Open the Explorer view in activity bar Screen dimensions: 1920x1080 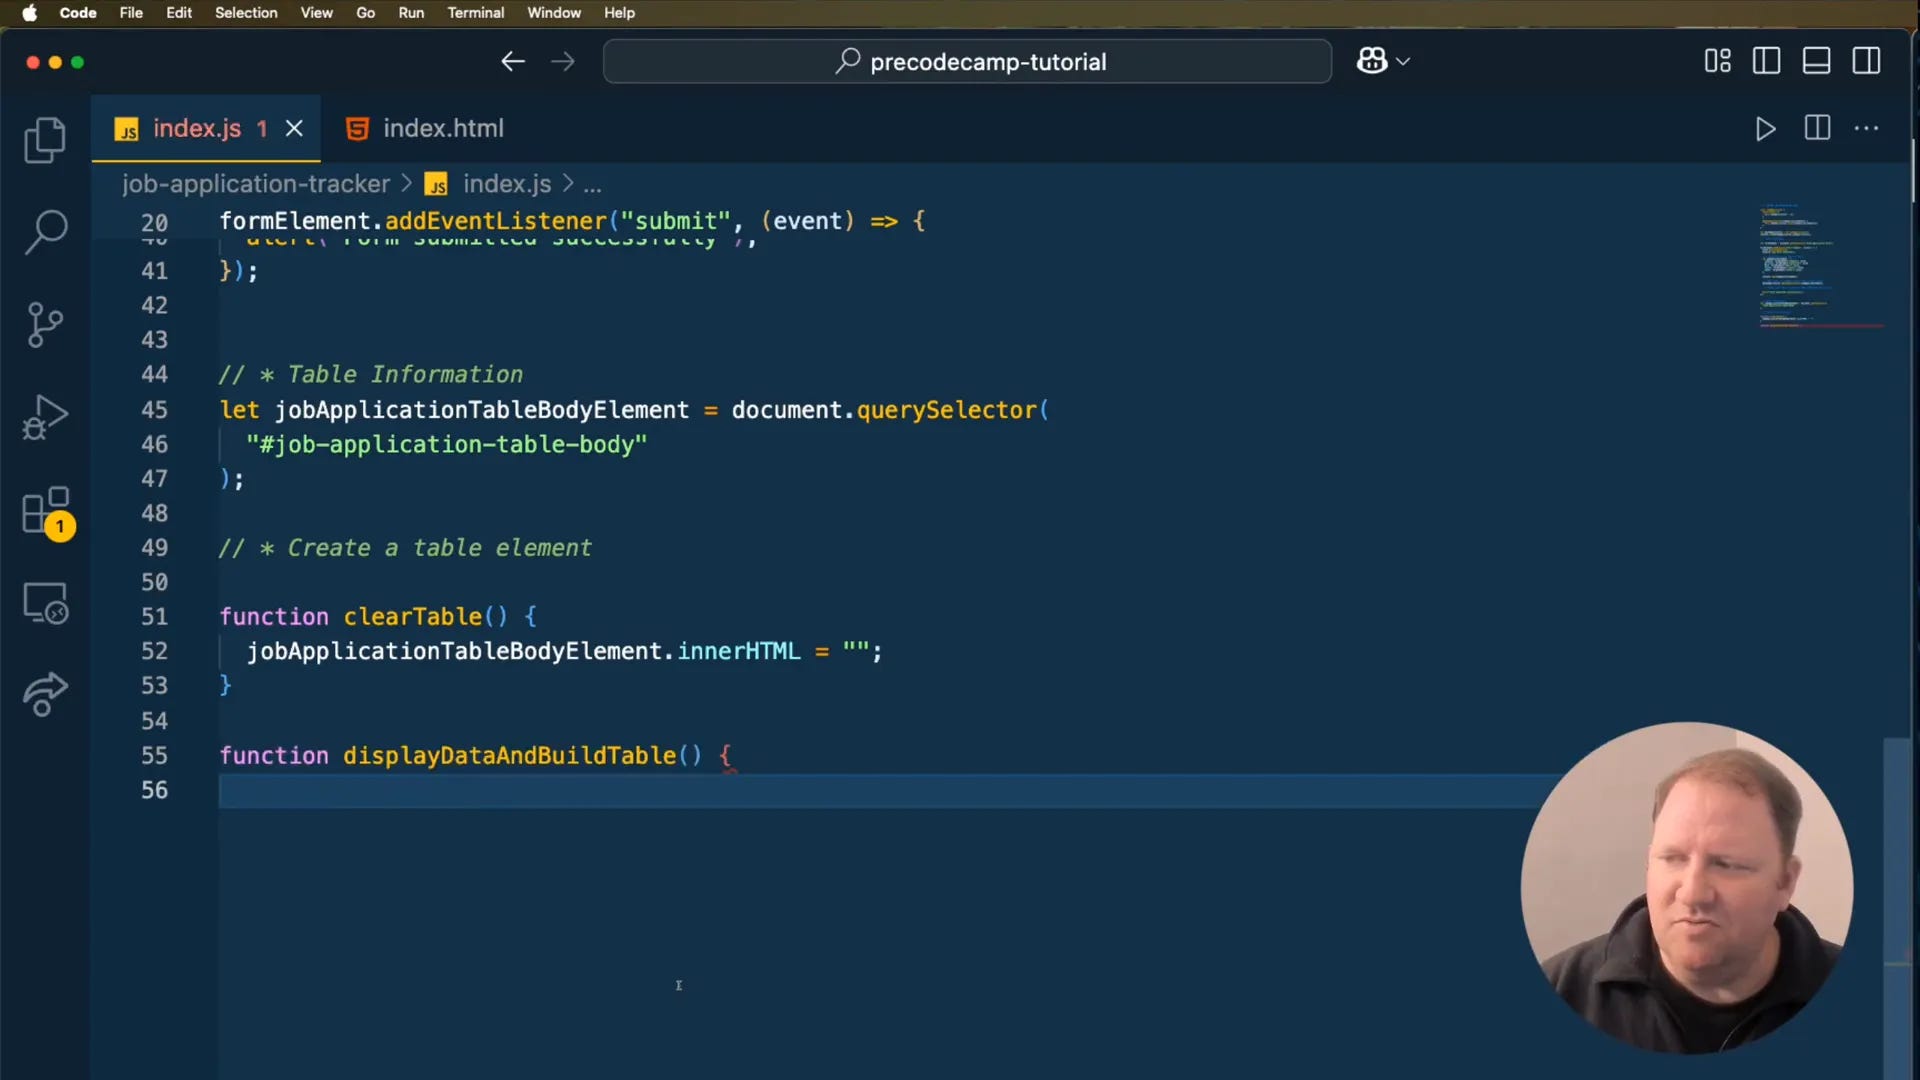[x=45, y=140]
